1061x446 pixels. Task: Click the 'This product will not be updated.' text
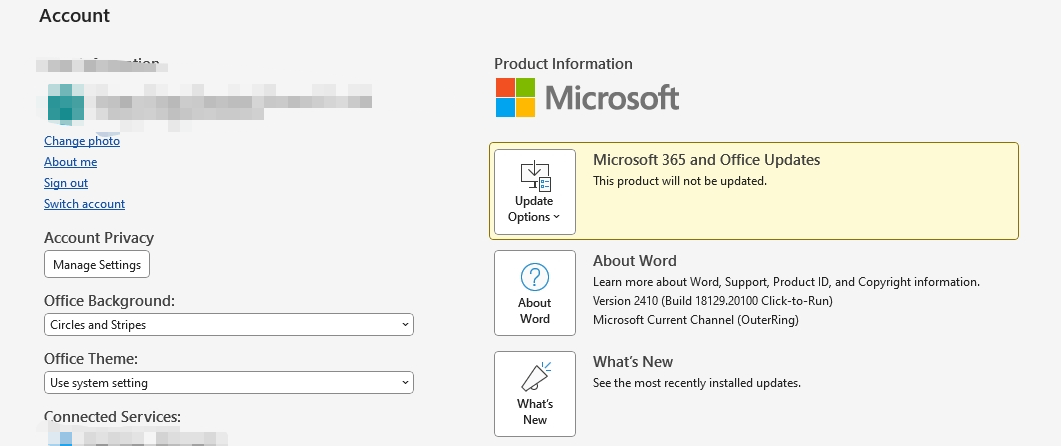point(680,181)
